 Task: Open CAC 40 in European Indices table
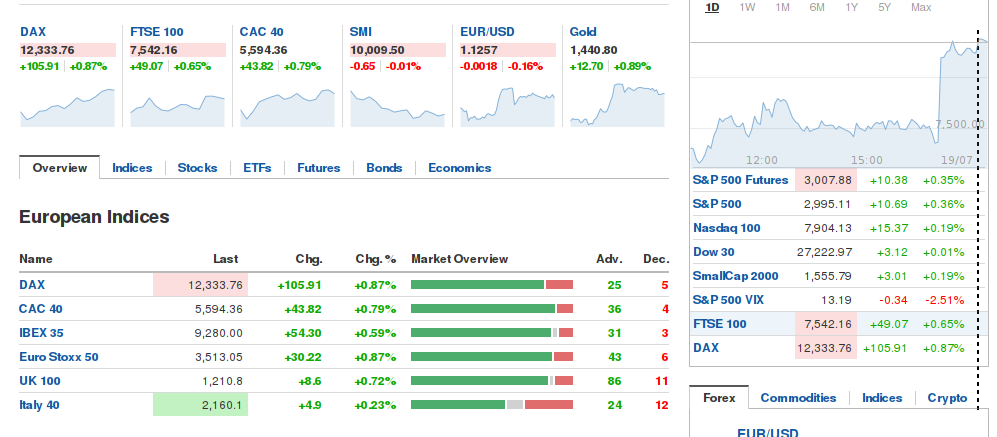(x=41, y=309)
